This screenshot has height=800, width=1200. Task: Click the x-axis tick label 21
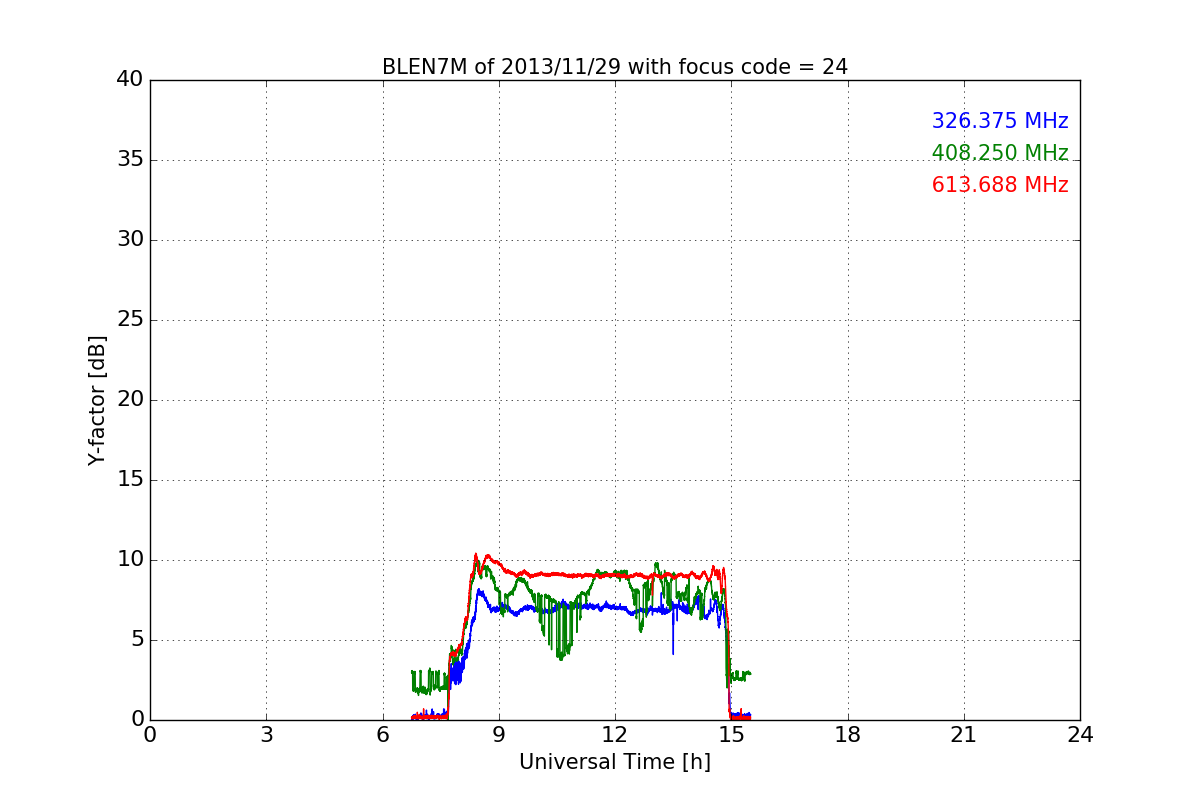tap(964, 735)
